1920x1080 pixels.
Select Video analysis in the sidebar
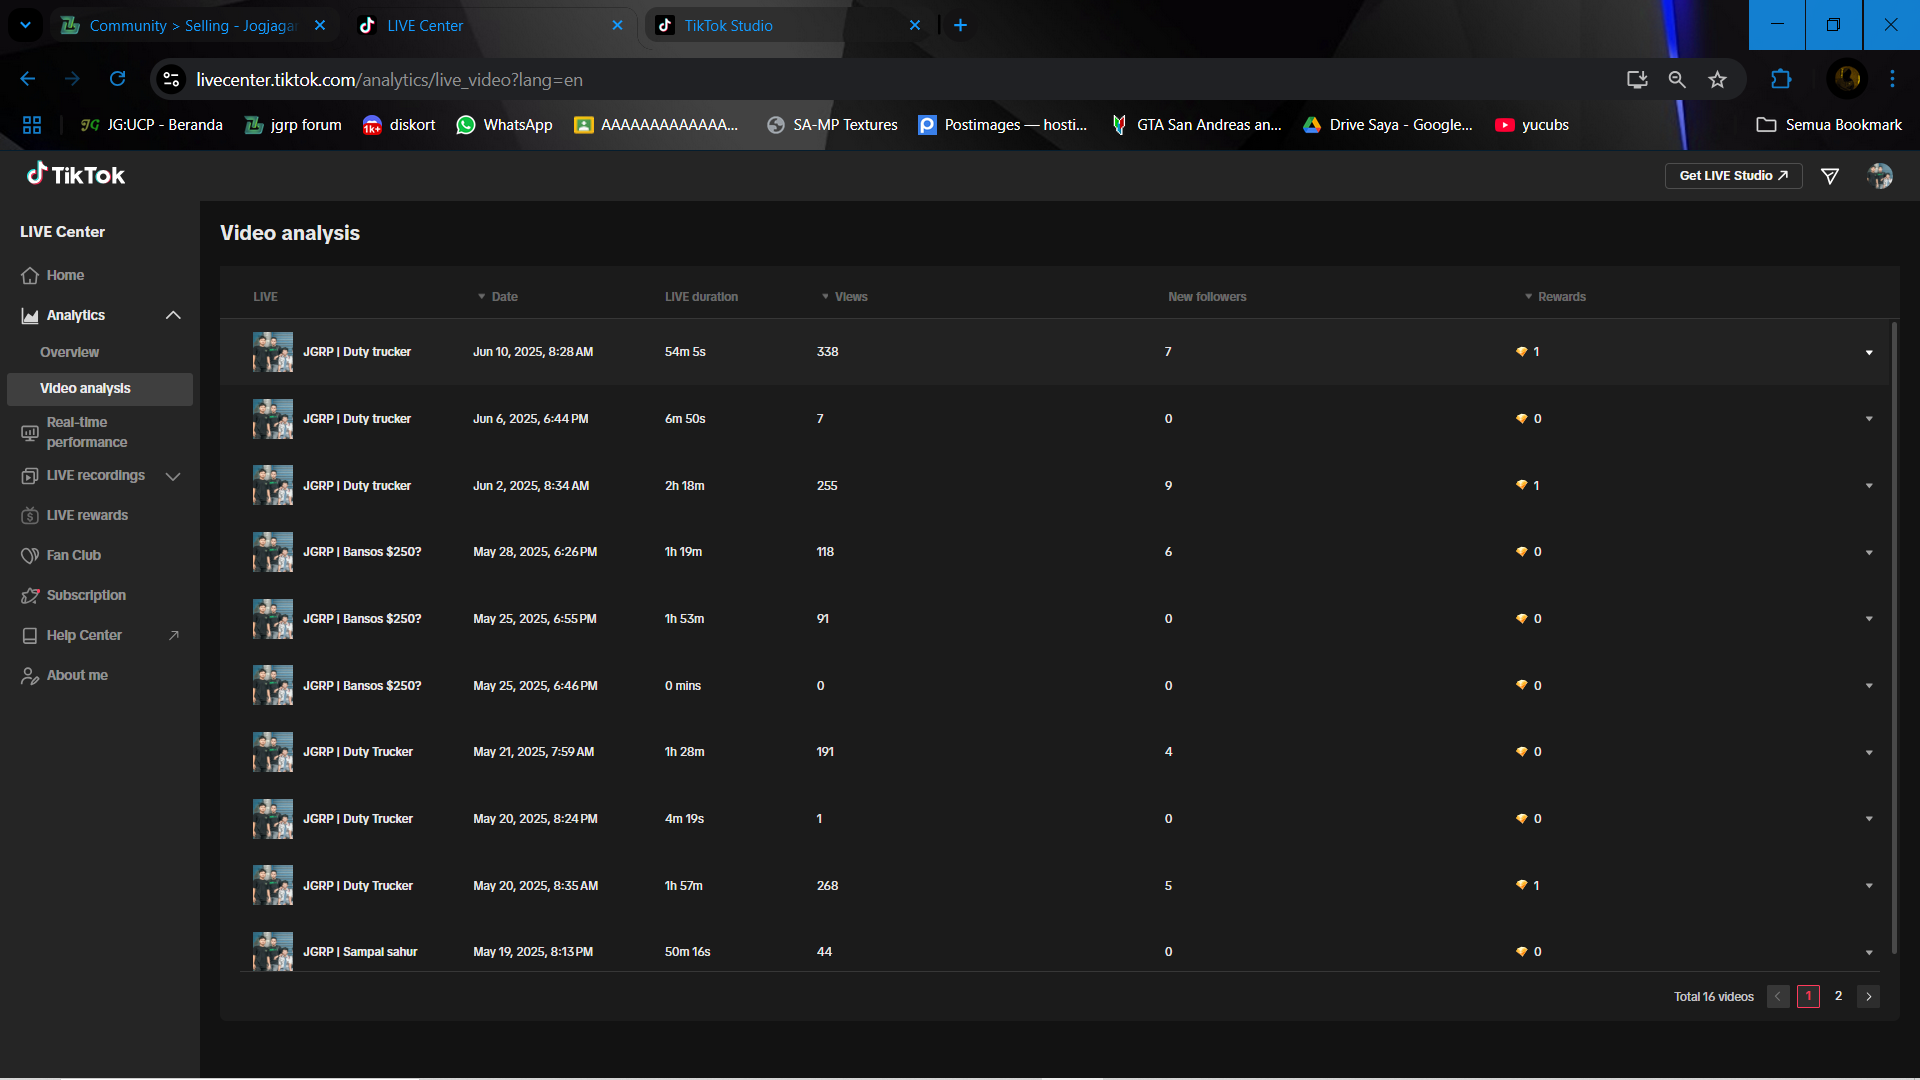point(100,389)
